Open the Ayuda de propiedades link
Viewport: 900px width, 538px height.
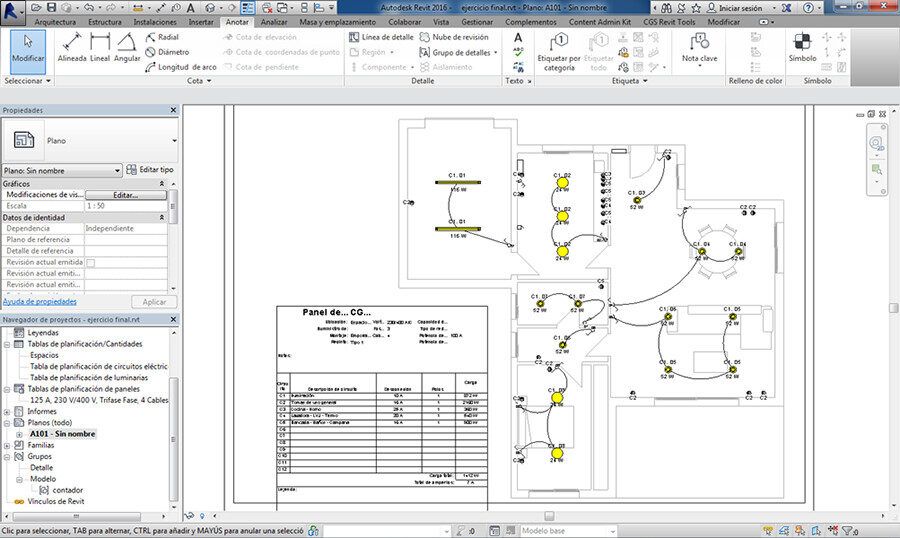coord(39,301)
